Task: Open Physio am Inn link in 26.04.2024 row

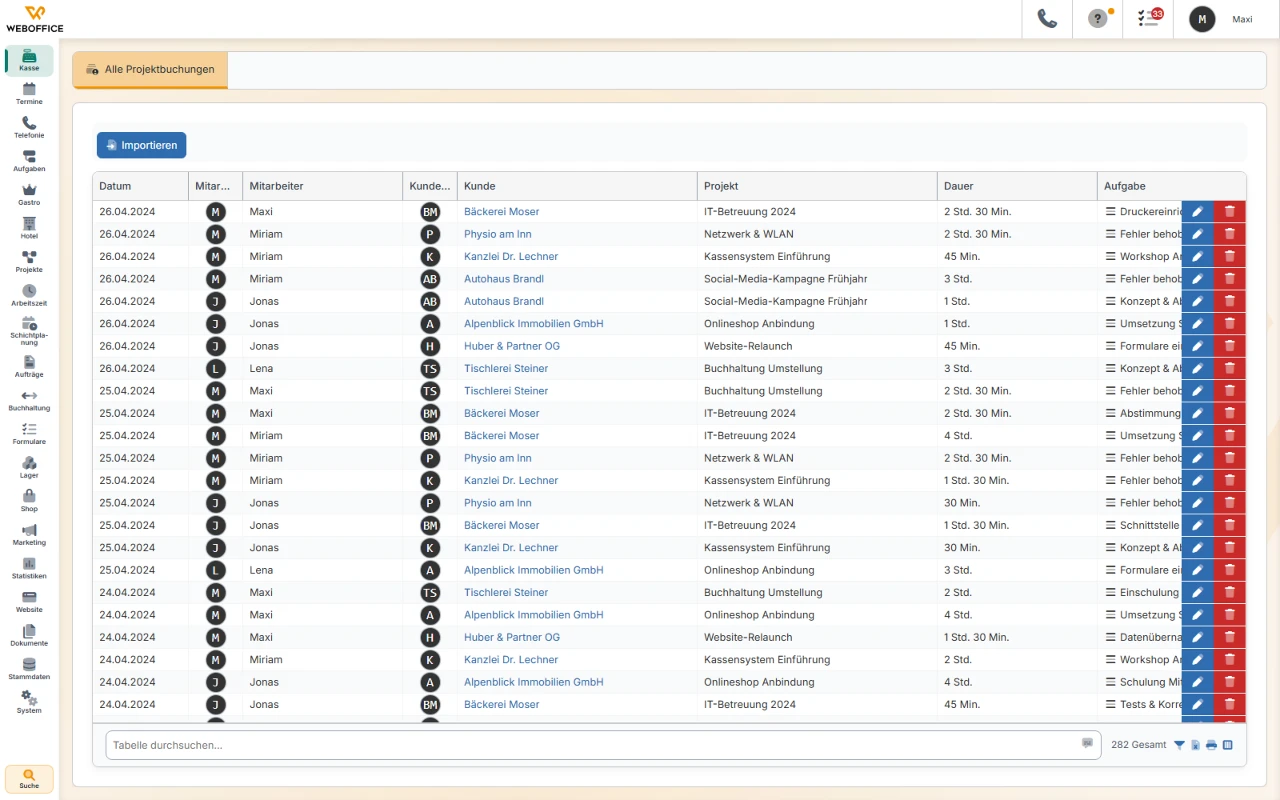Action: pos(498,234)
